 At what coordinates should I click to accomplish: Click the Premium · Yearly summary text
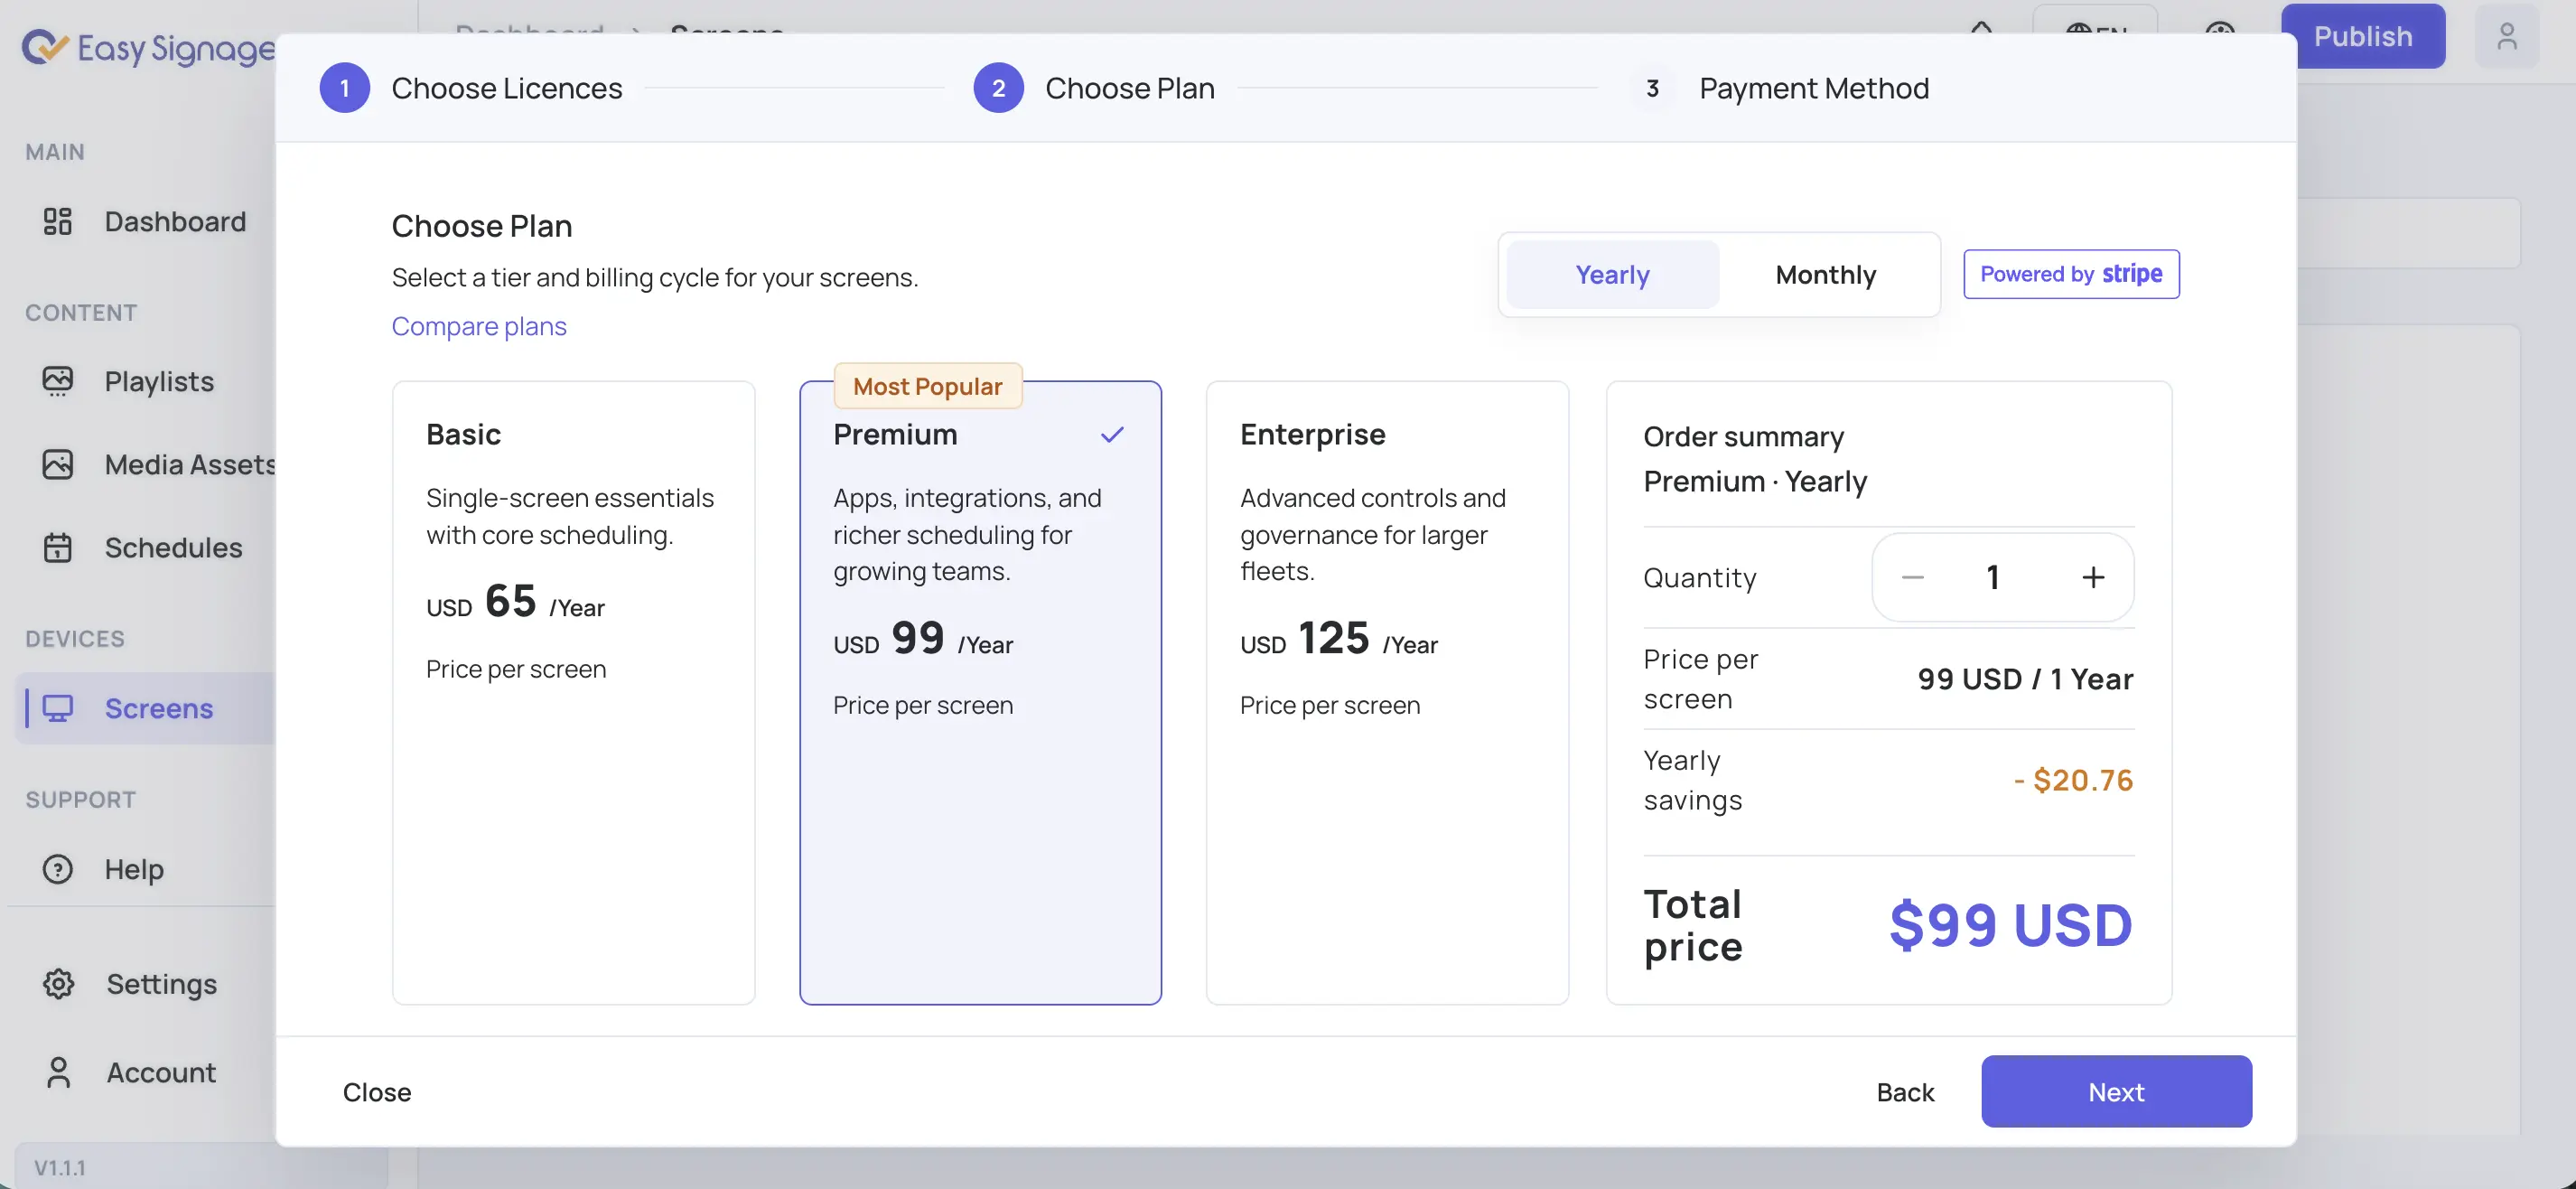[x=1755, y=481]
